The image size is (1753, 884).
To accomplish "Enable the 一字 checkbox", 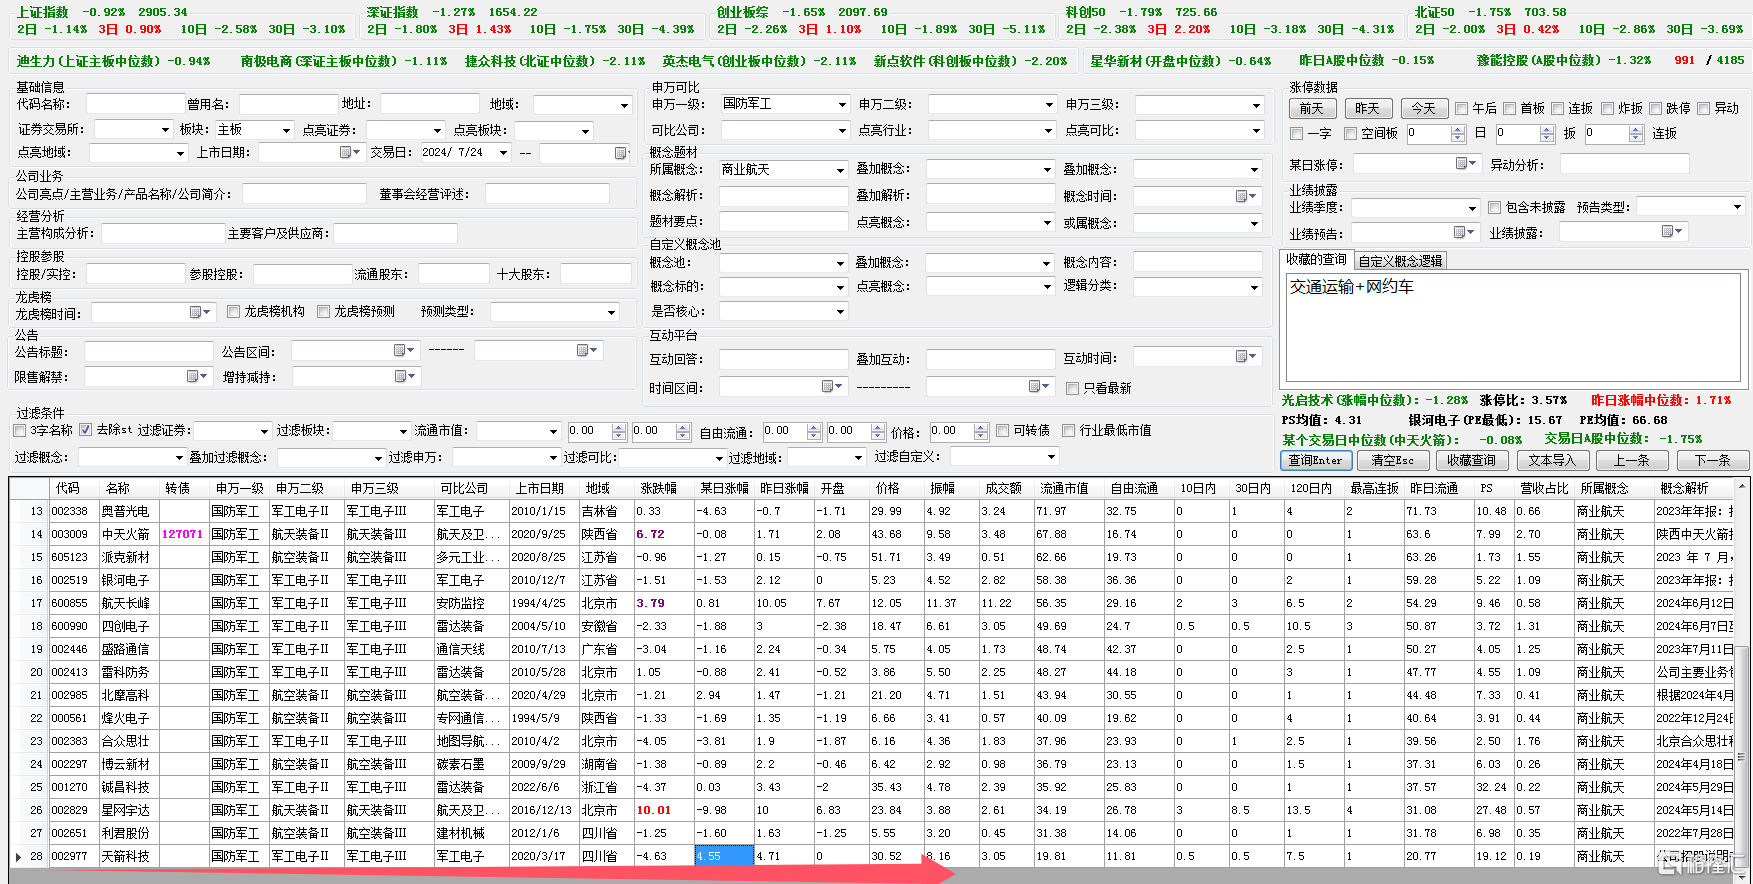I will [1297, 133].
